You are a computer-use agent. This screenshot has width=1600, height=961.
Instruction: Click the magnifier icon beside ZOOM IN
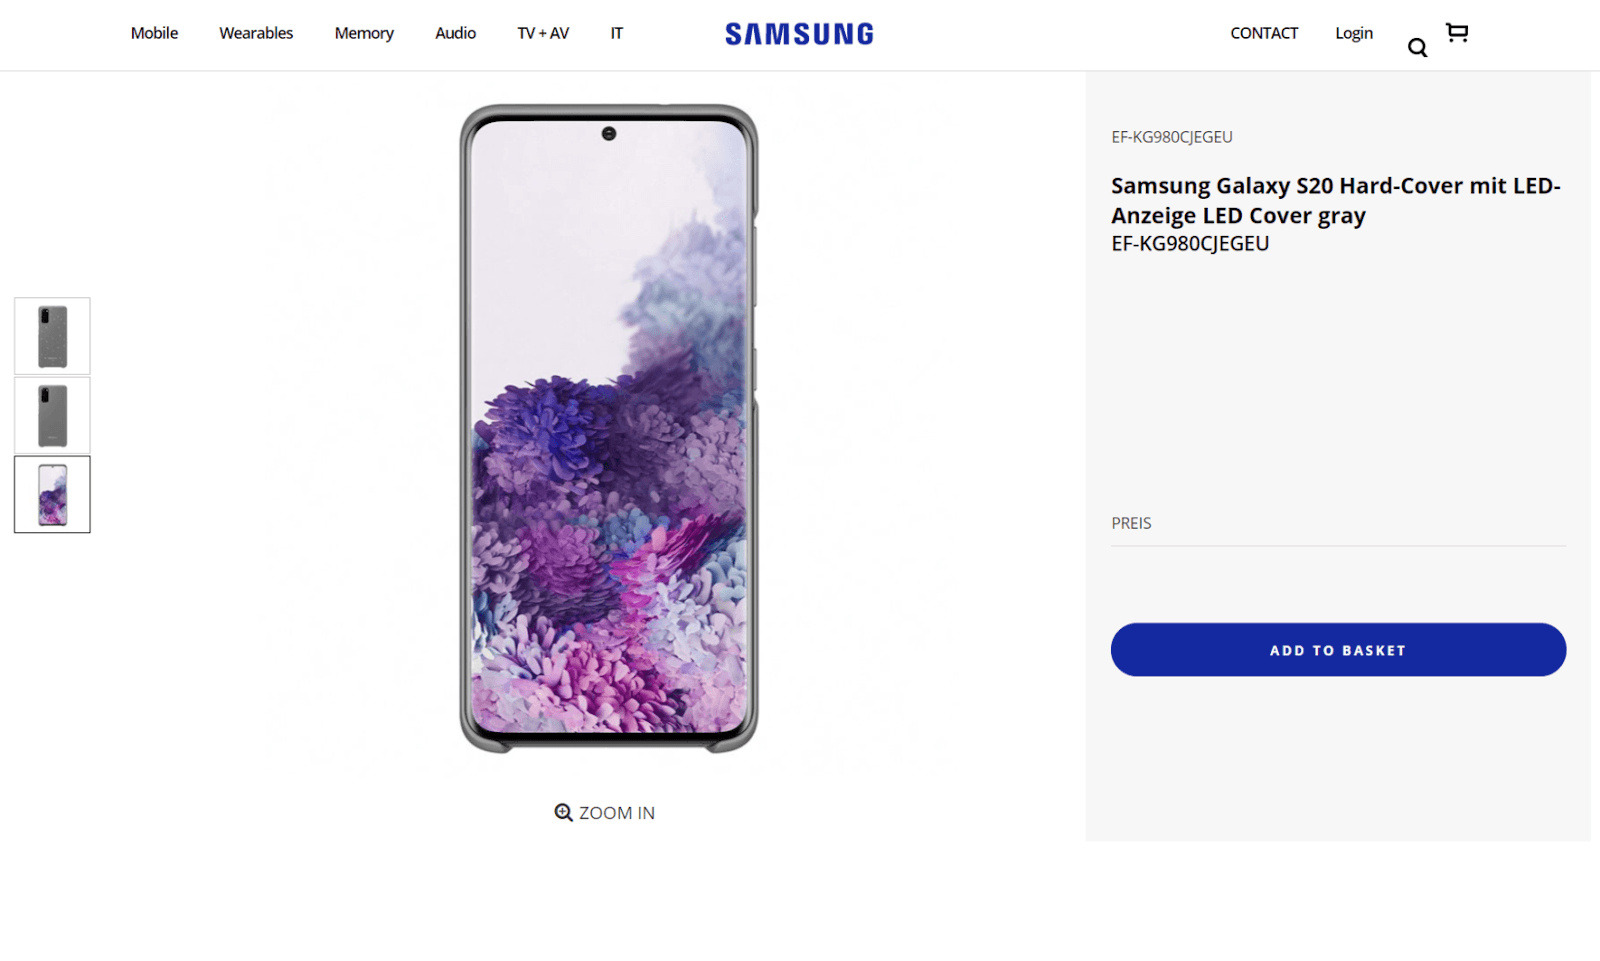click(564, 812)
